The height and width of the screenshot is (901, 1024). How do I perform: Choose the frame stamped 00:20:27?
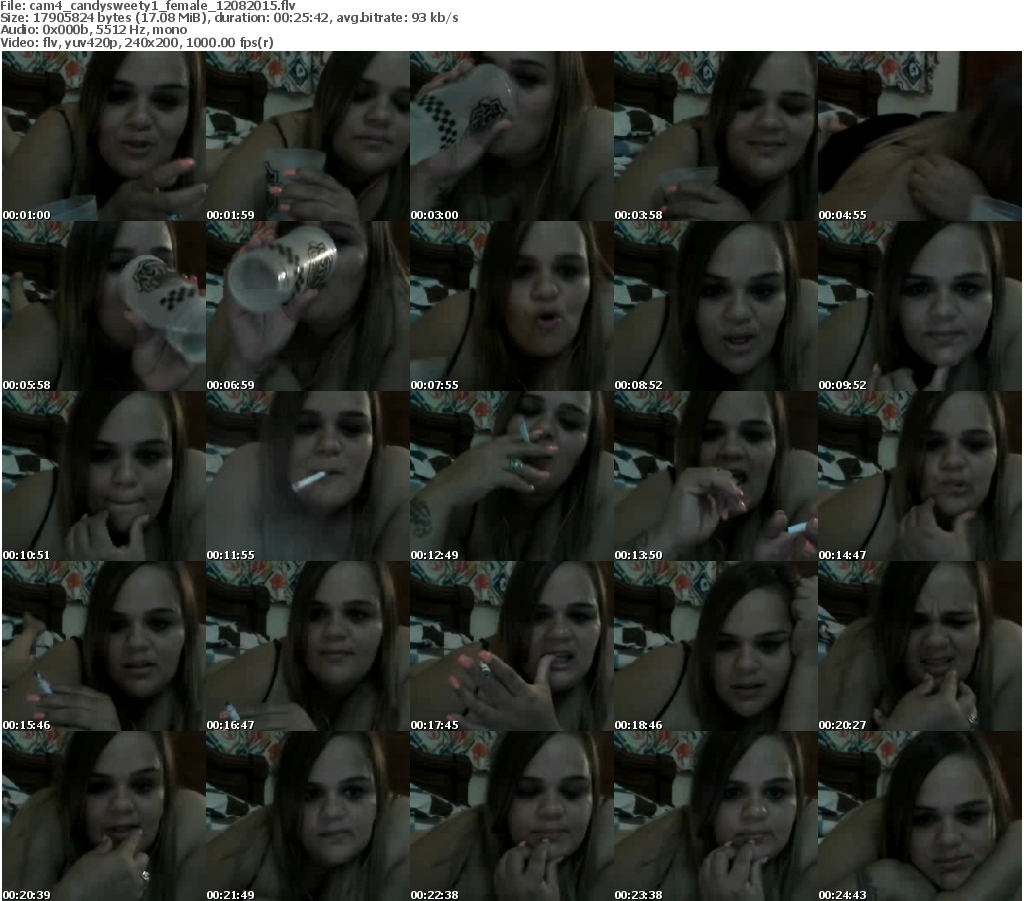click(x=920, y=646)
